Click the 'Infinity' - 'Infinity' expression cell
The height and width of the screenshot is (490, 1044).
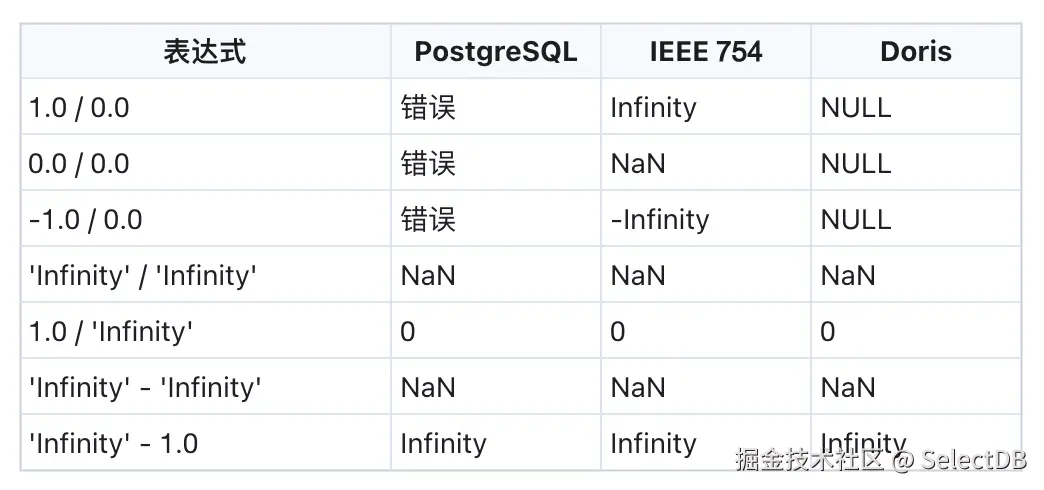145,388
